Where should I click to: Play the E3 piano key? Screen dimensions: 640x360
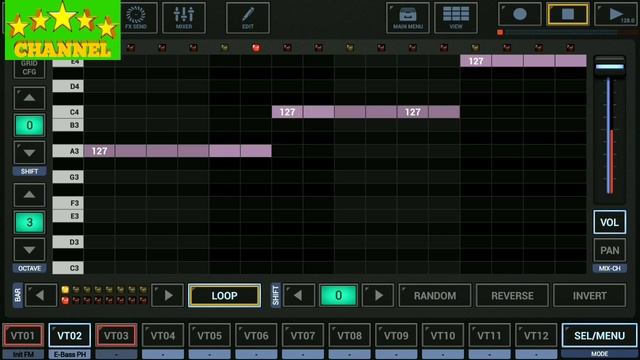click(68, 216)
